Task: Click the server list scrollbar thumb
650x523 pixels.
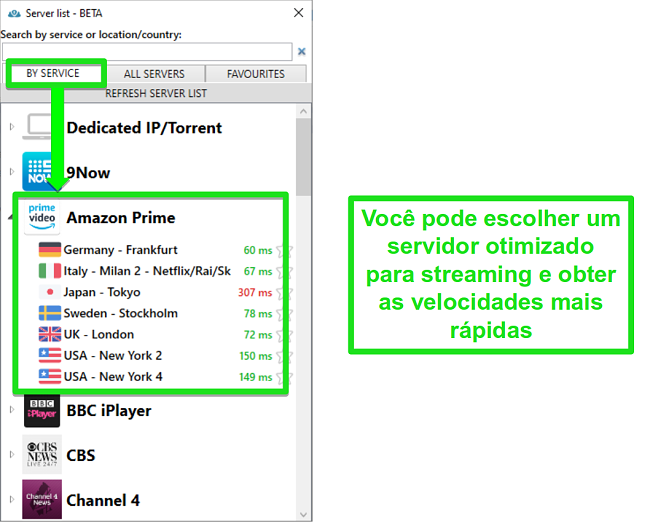Action: tap(303, 157)
